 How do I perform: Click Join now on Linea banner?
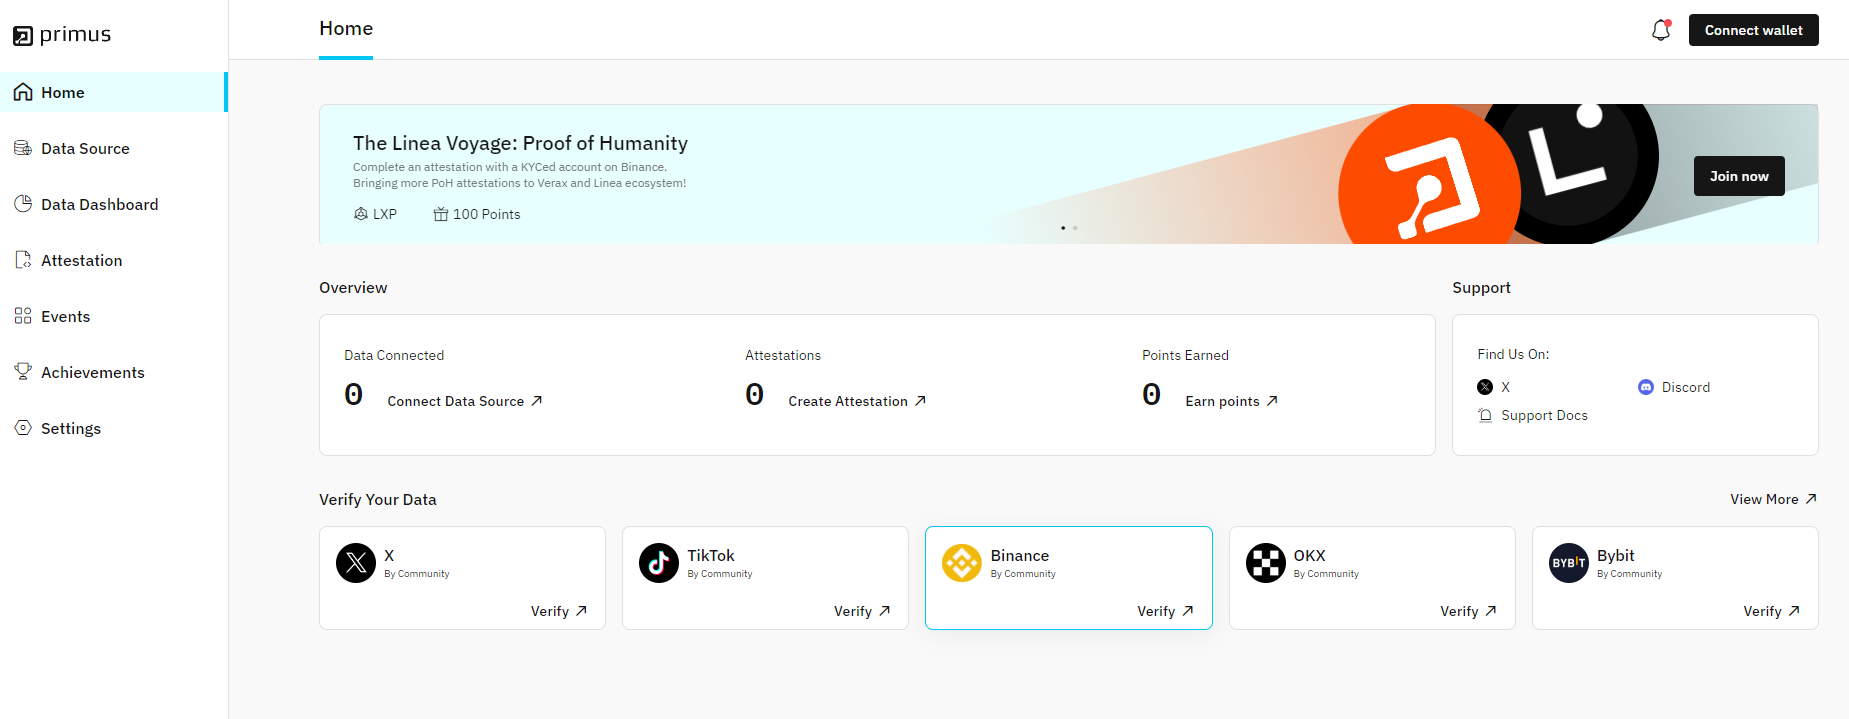pyautogui.click(x=1738, y=176)
